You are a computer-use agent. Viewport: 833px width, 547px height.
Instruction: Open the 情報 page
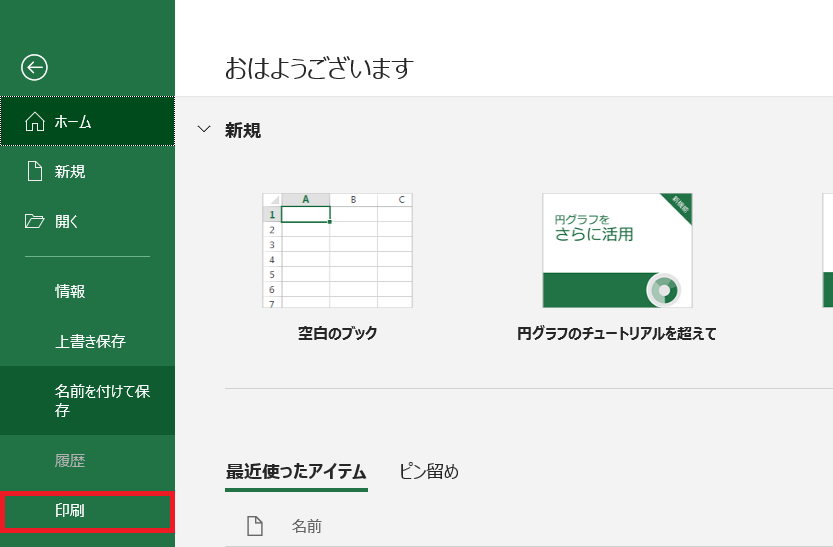70,292
